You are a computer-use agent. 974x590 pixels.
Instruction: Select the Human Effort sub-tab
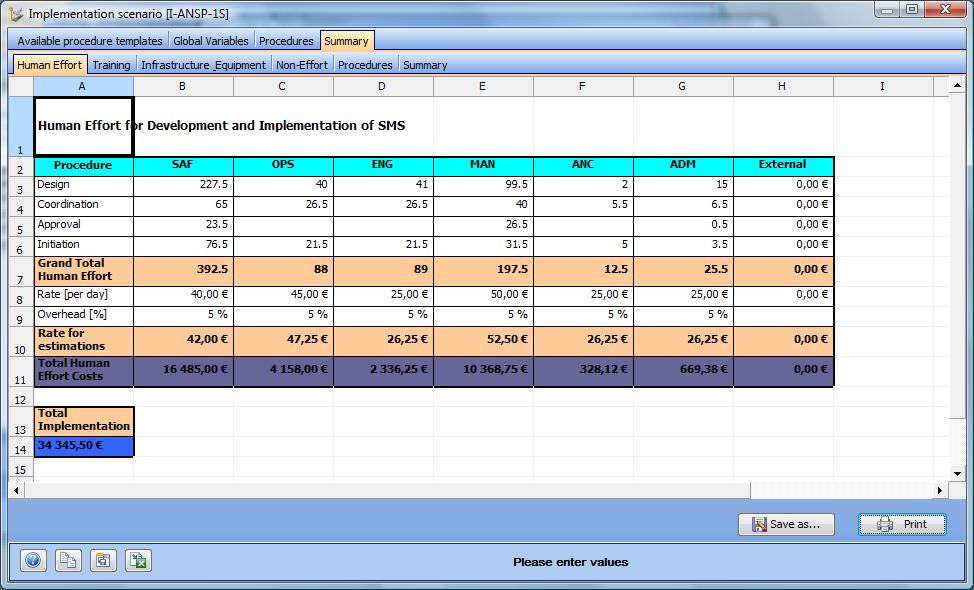coord(49,65)
